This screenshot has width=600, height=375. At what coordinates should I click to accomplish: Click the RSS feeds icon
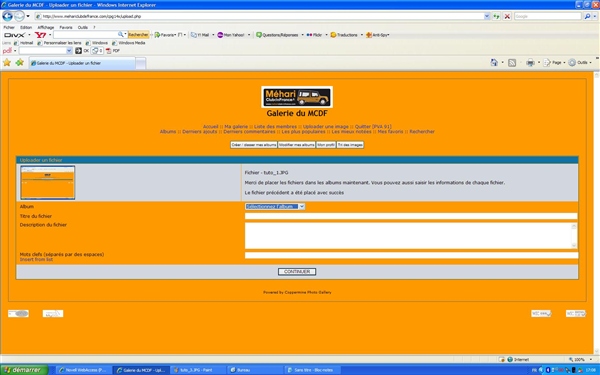(x=512, y=63)
